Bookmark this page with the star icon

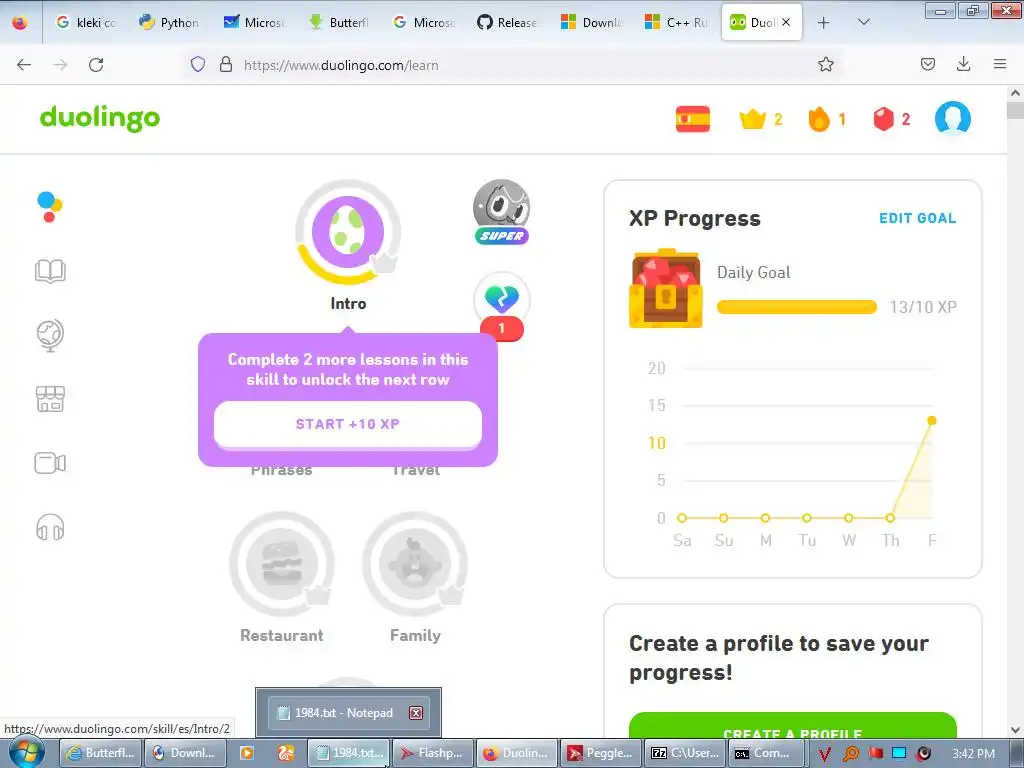pos(825,64)
